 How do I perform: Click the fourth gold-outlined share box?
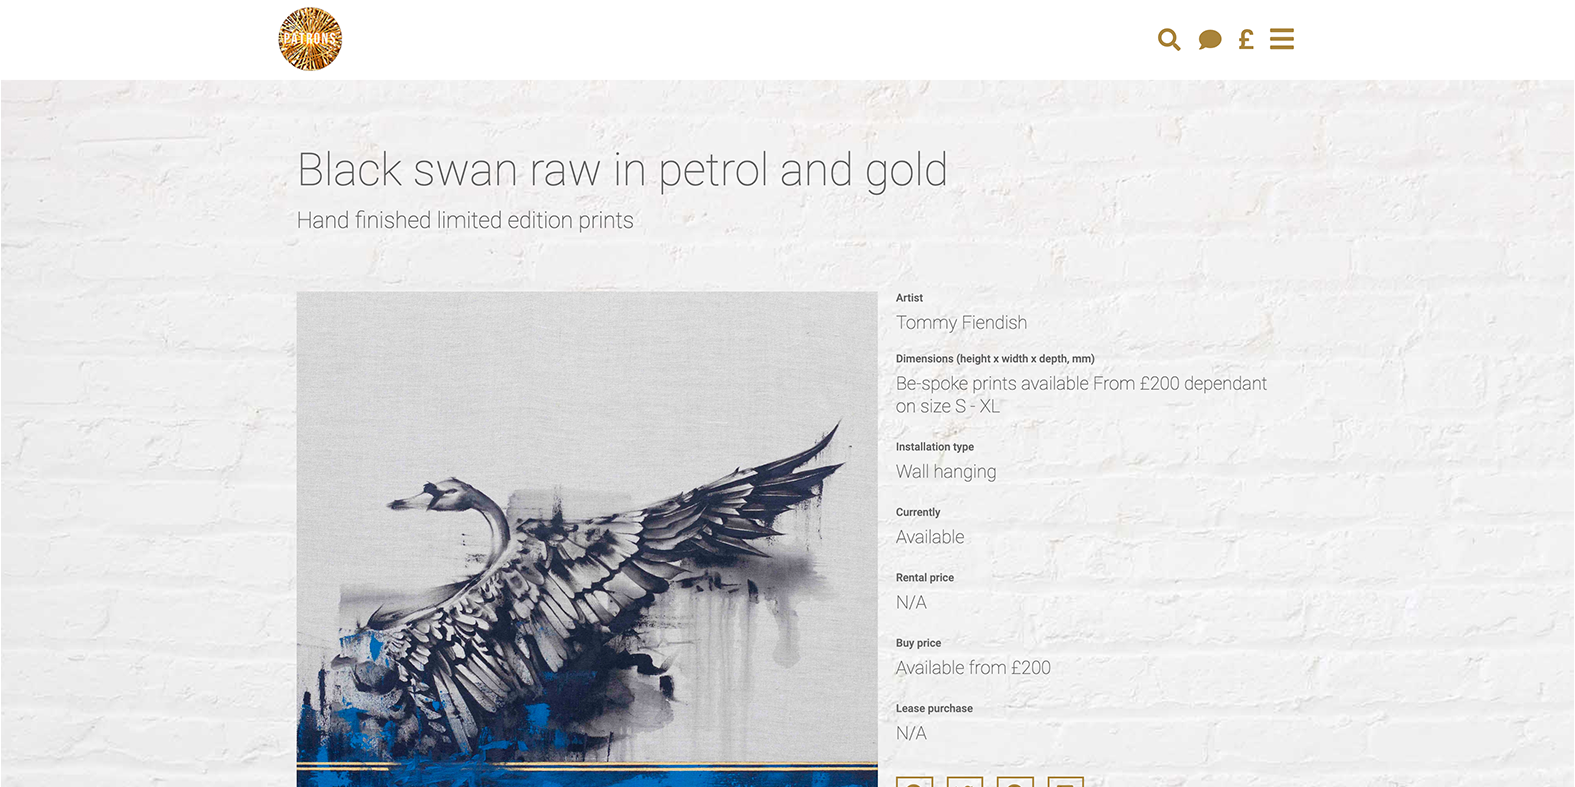click(x=1066, y=781)
